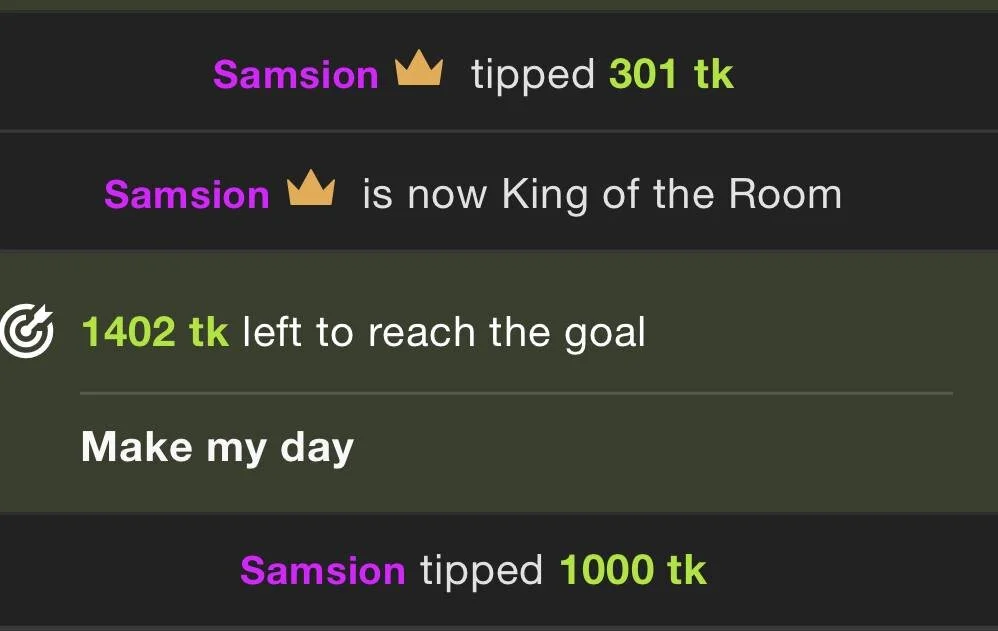
Task: Click the word 'tipped' before 1000 tk
Action: point(481,571)
